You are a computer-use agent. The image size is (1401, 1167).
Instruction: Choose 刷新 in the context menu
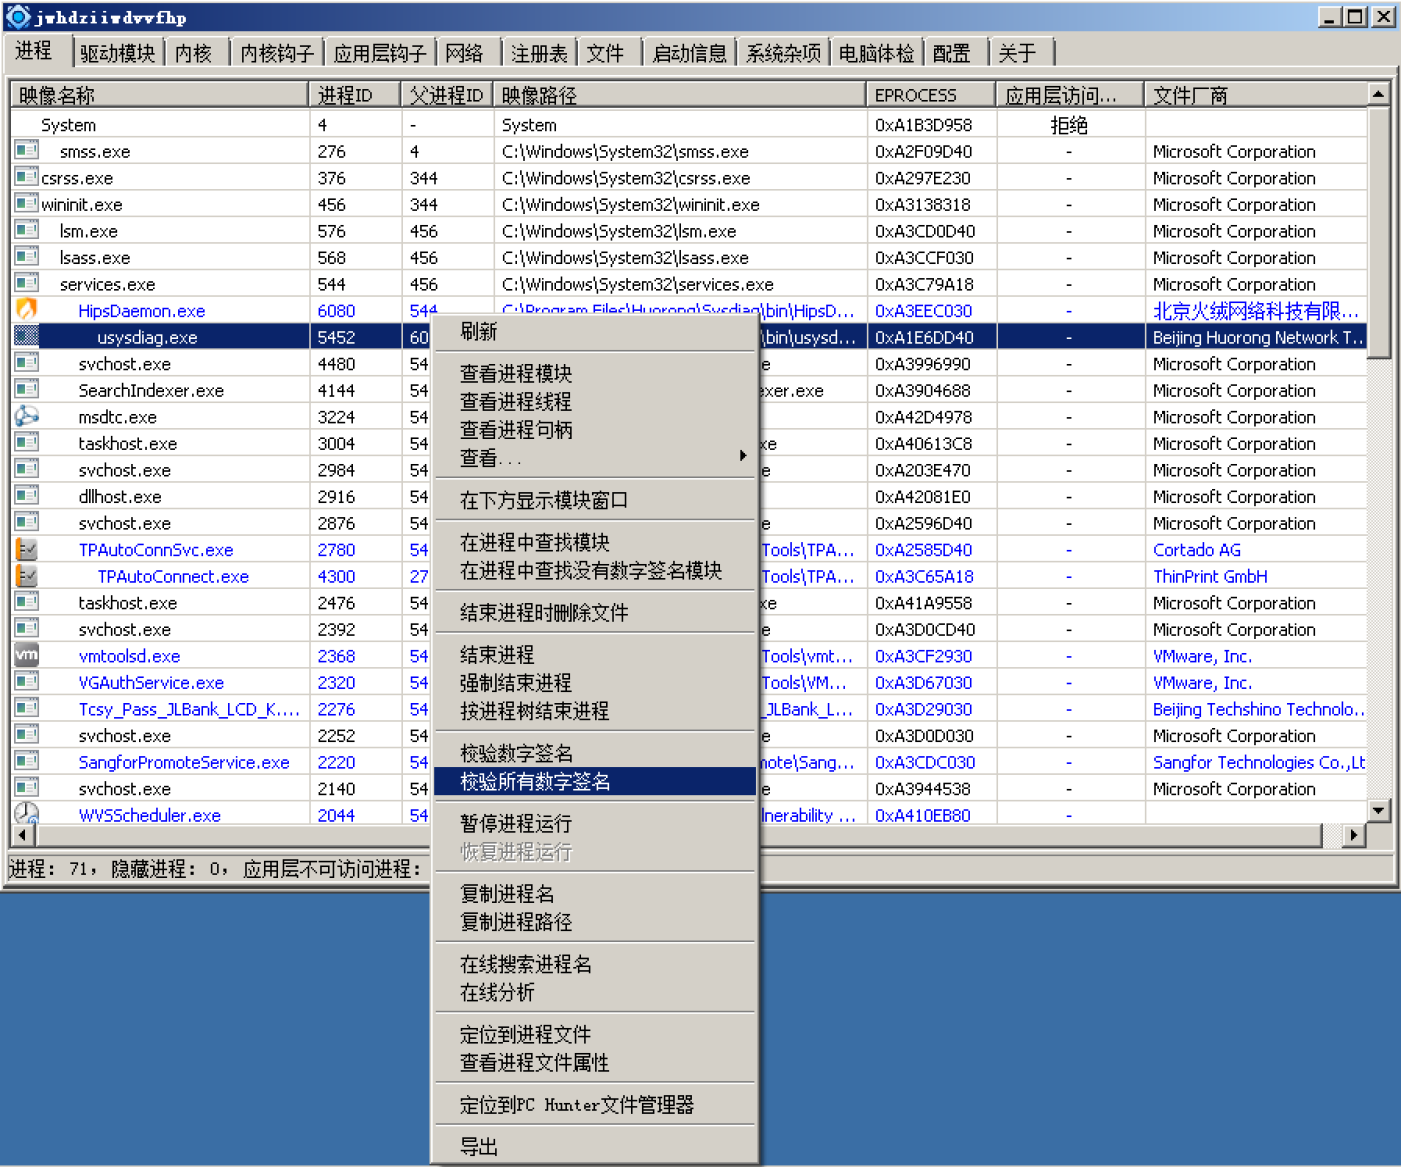click(x=595, y=331)
